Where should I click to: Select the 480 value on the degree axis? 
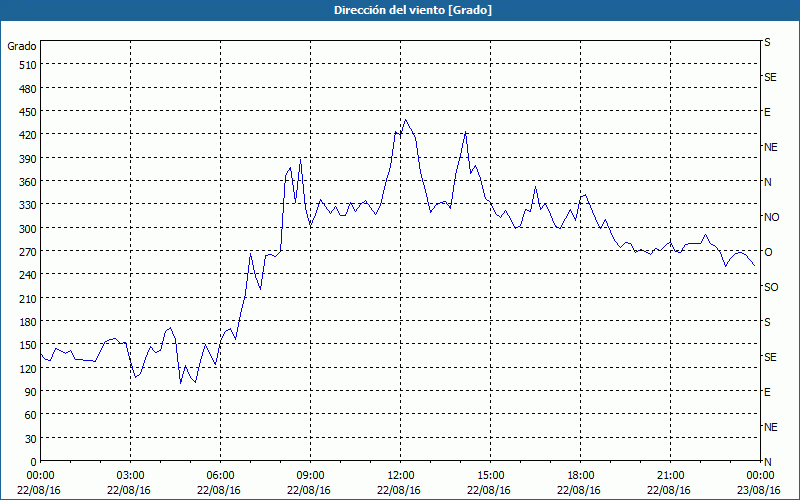pos(28,89)
